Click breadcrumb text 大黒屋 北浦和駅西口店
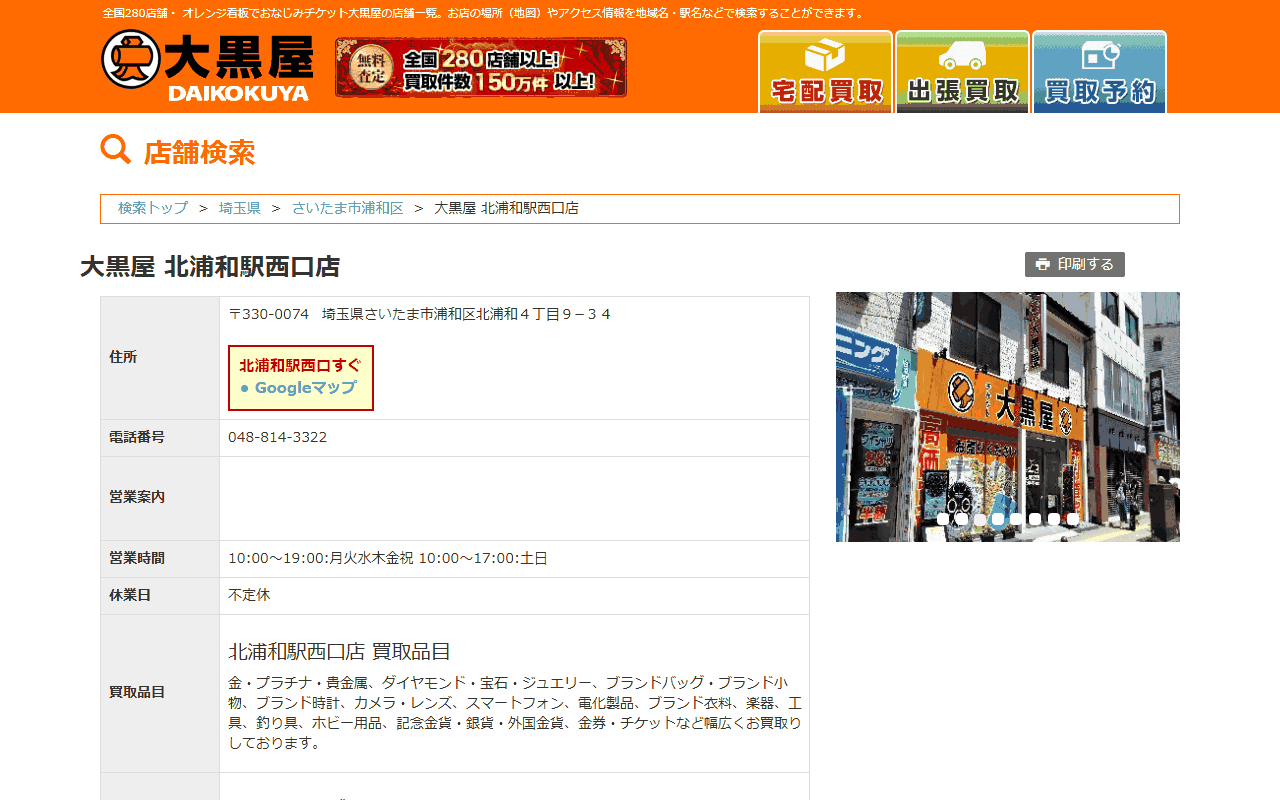 coord(506,208)
